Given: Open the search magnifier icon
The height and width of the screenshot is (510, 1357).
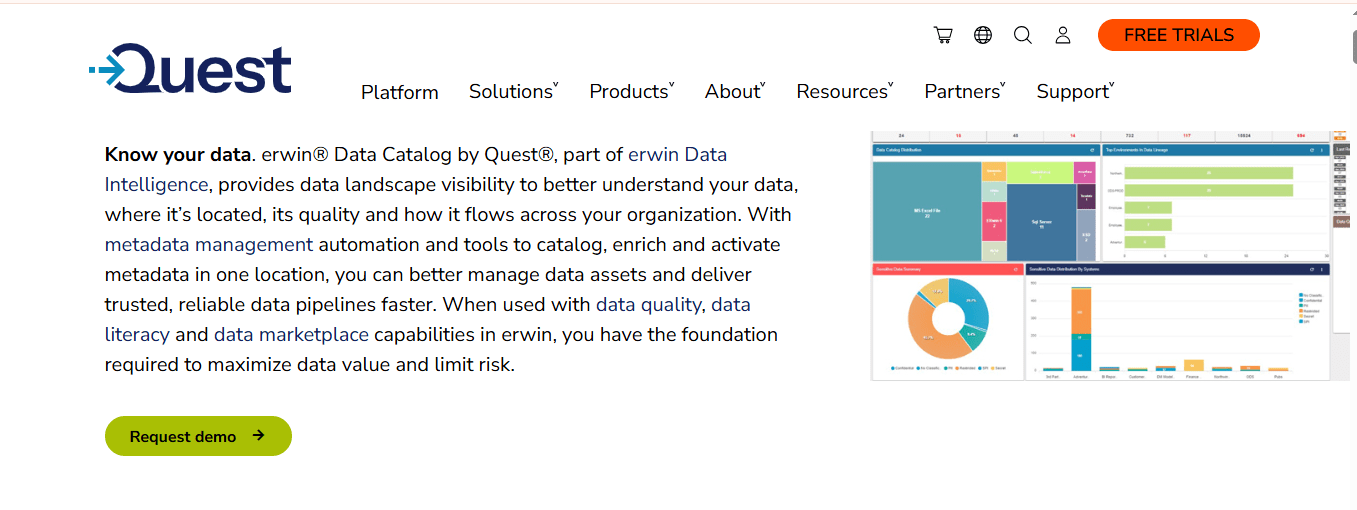Looking at the screenshot, I should pos(1022,35).
